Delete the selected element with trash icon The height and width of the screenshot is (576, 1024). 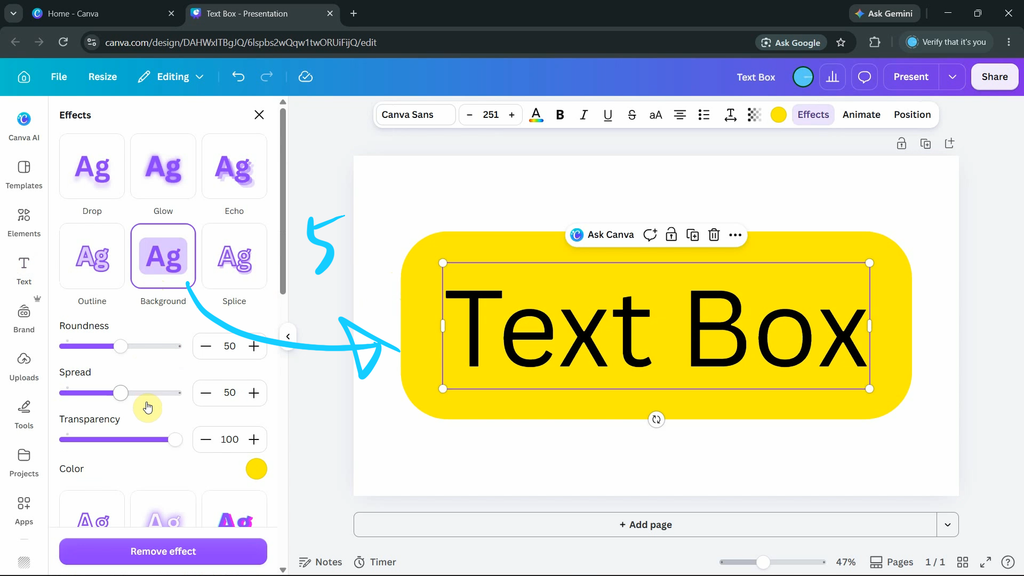(714, 234)
